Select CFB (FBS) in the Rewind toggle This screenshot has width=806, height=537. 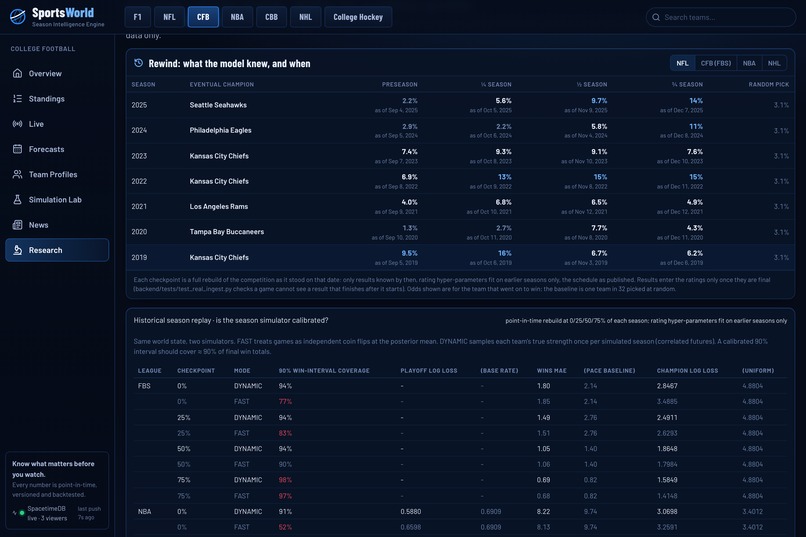(716, 63)
